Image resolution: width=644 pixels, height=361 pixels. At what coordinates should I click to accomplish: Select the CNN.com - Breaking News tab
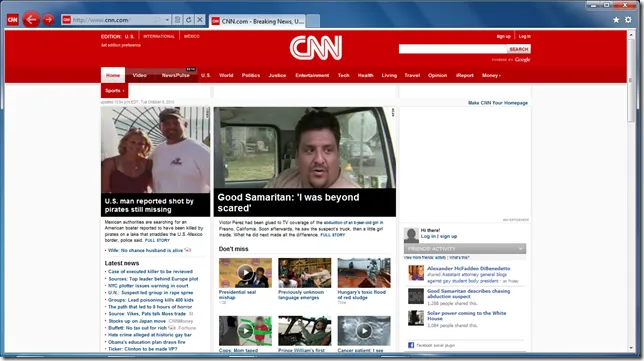point(258,21)
